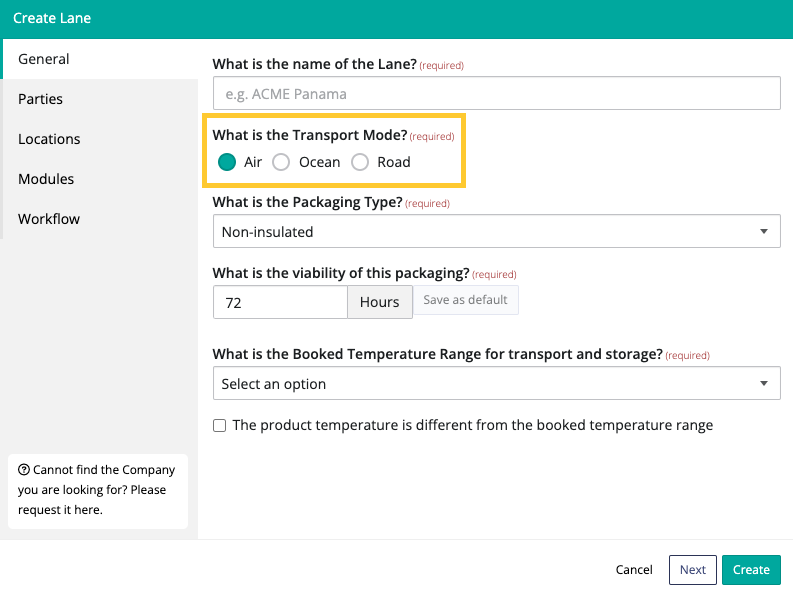This screenshot has height=593, width=793.
Task: Expand the Booked Temperature Range dropdown
Action: point(496,384)
